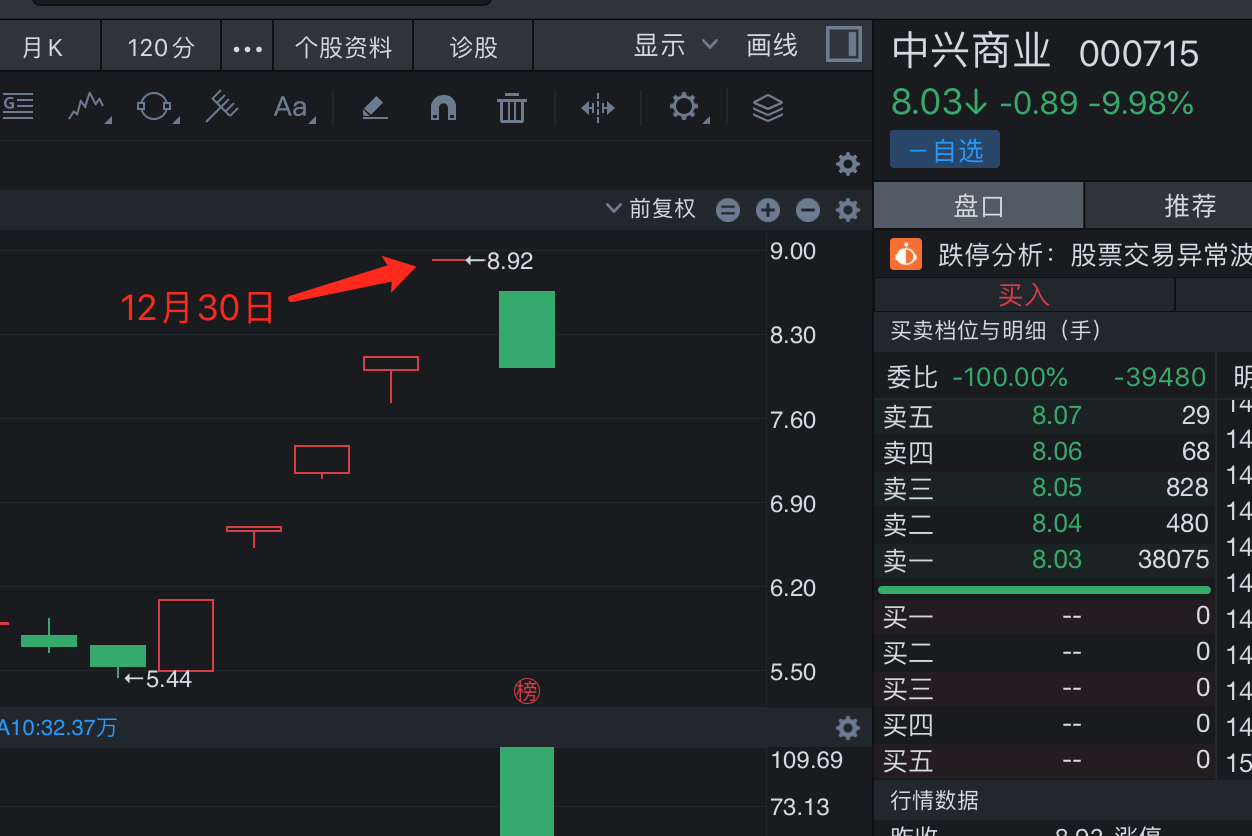This screenshot has height=836, width=1252.
Task: Open volume panel gear settings
Action: tap(848, 727)
